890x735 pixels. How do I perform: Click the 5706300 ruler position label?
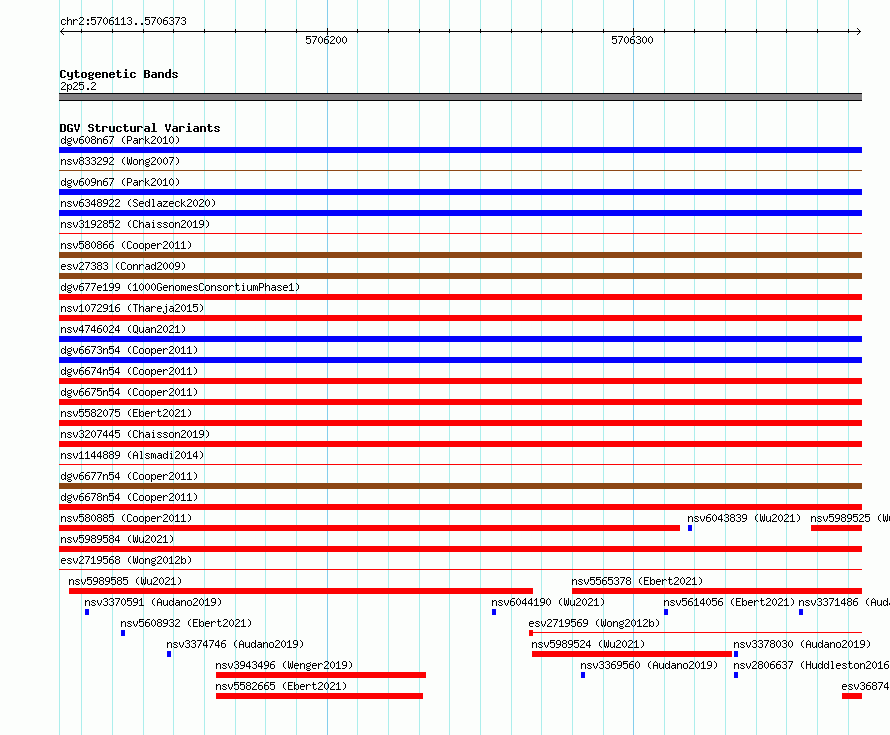[x=632, y=40]
